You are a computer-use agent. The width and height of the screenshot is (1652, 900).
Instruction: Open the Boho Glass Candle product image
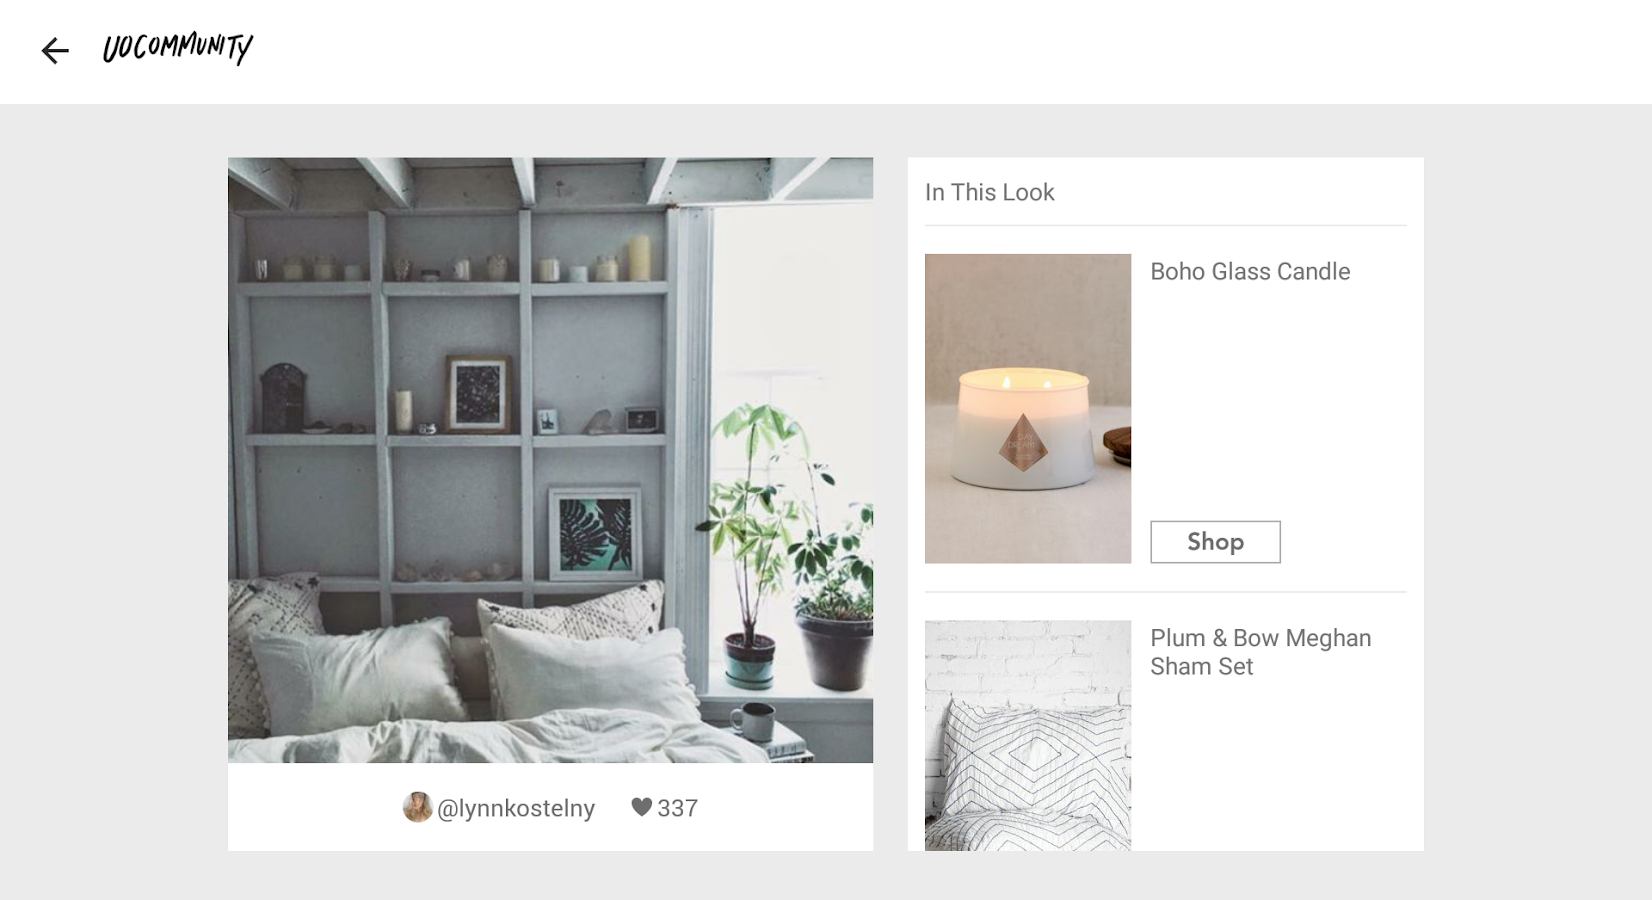(1028, 408)
